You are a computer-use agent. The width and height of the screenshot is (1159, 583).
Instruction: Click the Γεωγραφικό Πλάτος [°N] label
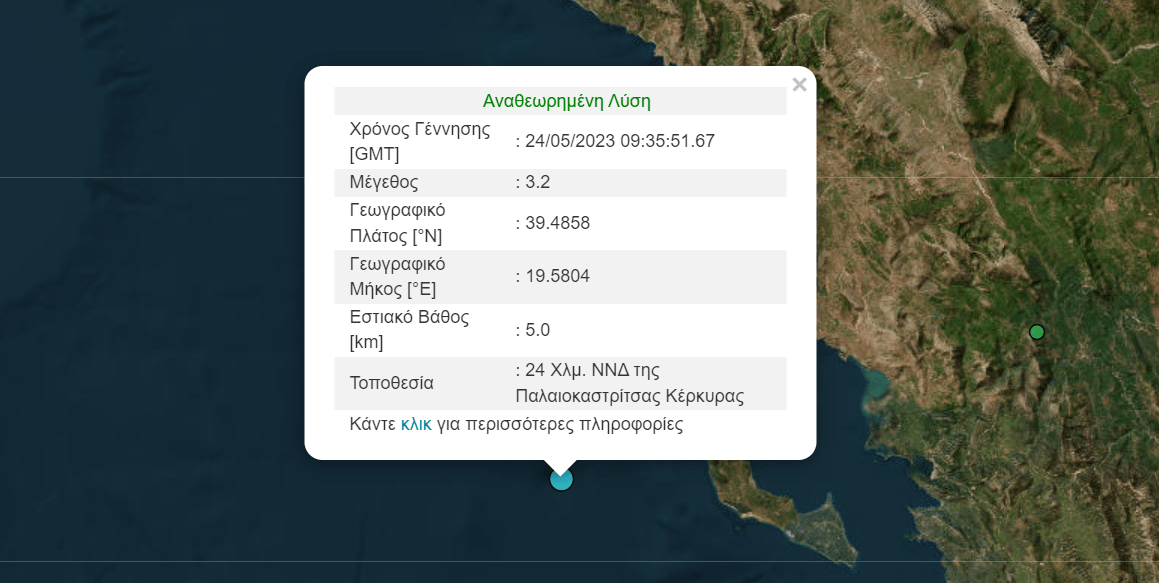click(398, 223)
